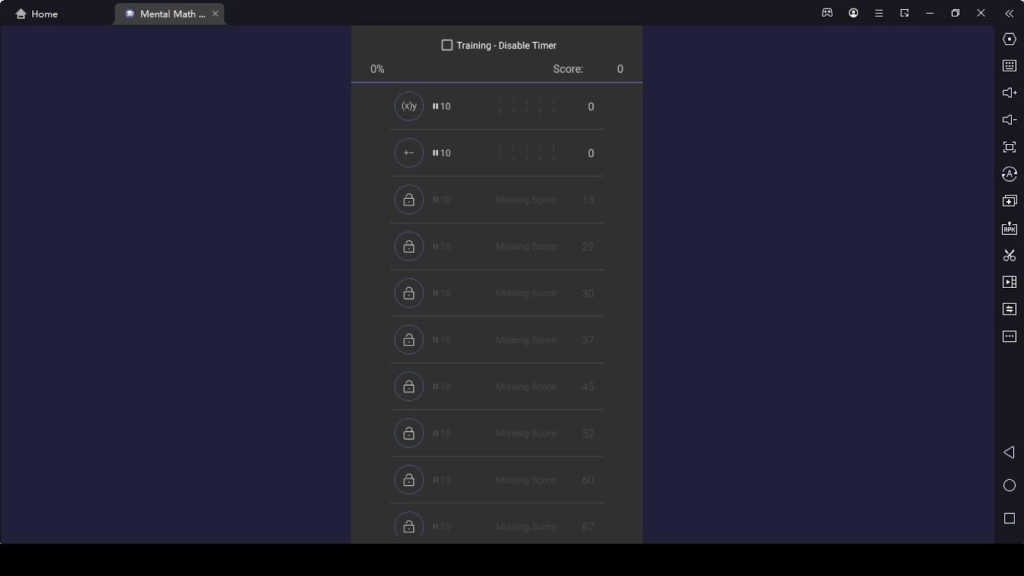Click the progress ticks on the plus-minus row
Screen dimensions: 1024x576
(526, 153)
